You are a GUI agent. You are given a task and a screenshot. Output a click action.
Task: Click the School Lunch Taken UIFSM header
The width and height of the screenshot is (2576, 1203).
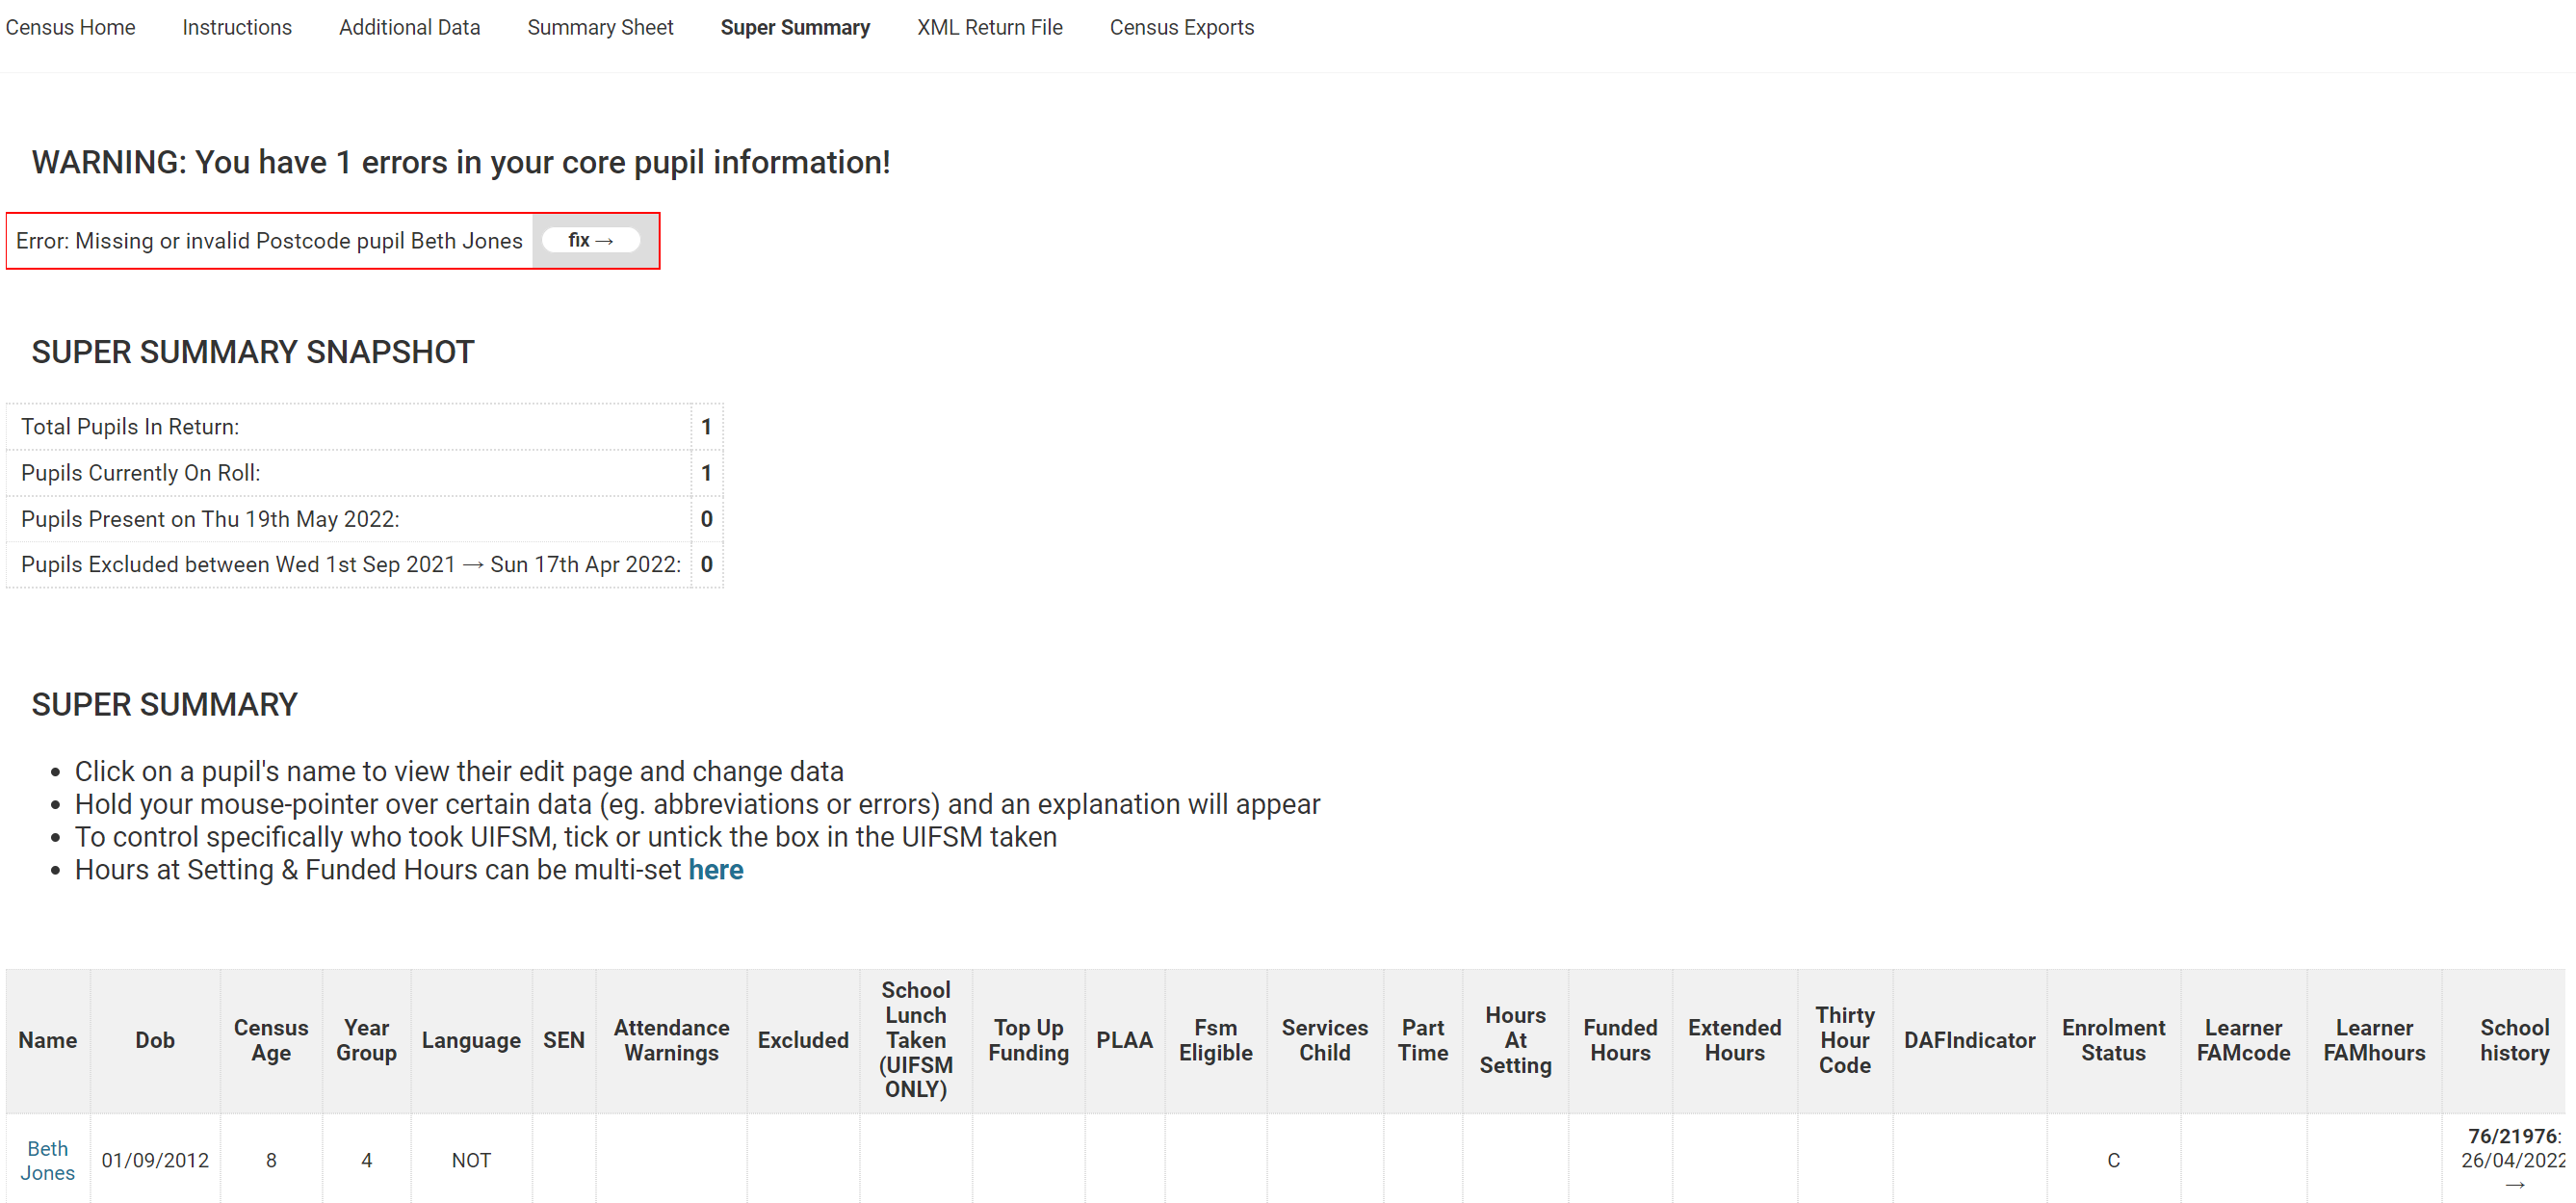915,1040
